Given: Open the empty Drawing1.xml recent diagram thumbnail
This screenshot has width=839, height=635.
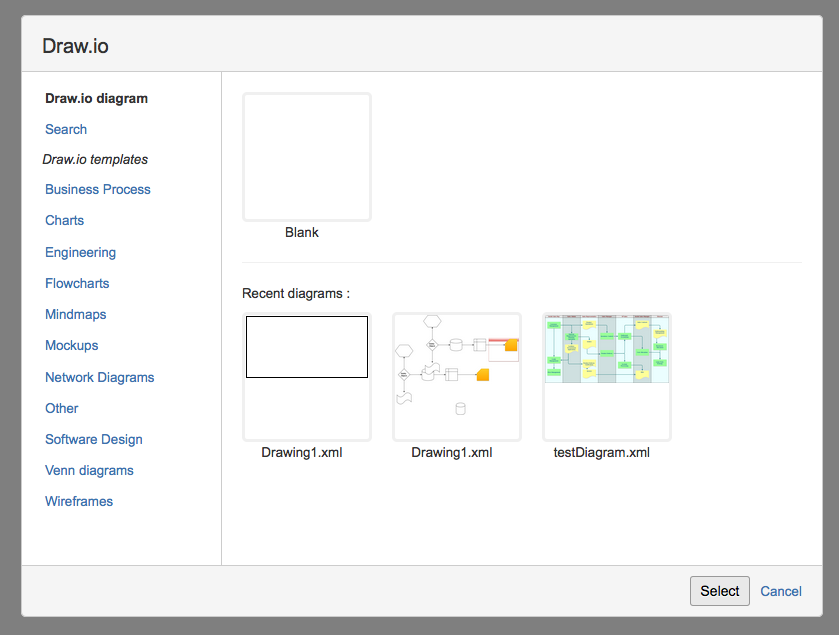Looking at the screenshot, I should pos(306,376).
